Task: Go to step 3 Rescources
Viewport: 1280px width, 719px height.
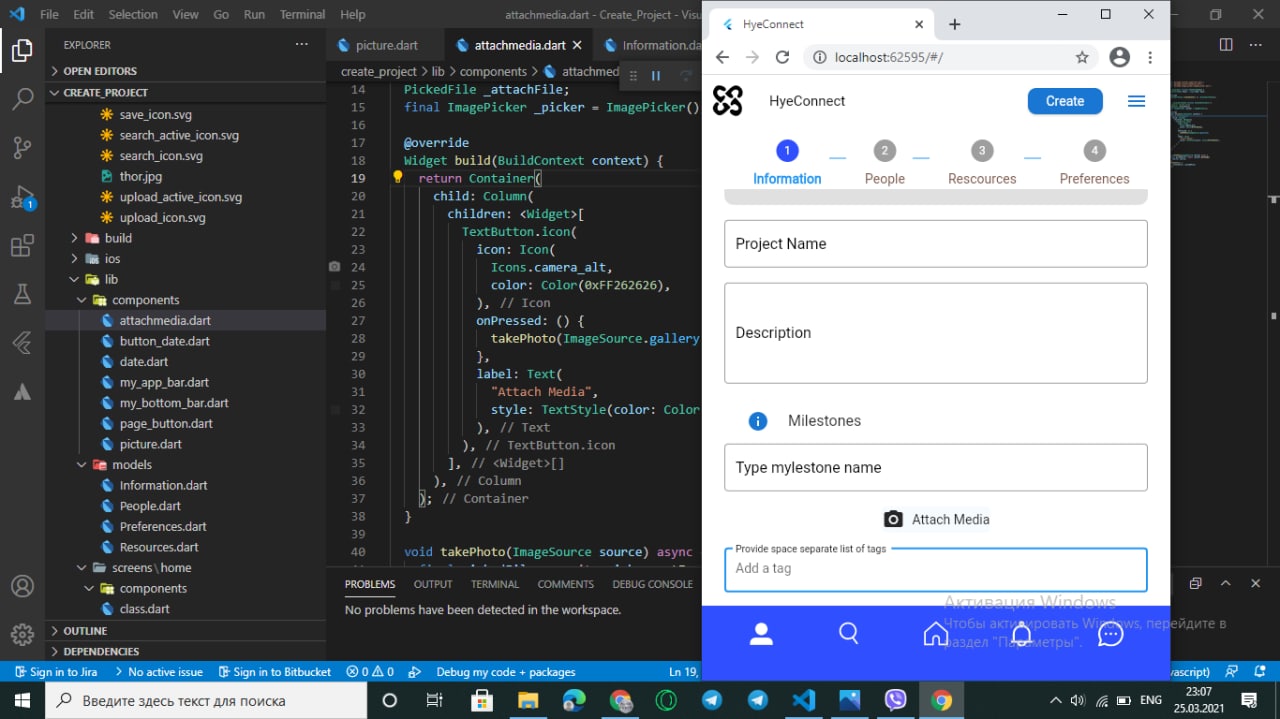Action: (982, 164)
